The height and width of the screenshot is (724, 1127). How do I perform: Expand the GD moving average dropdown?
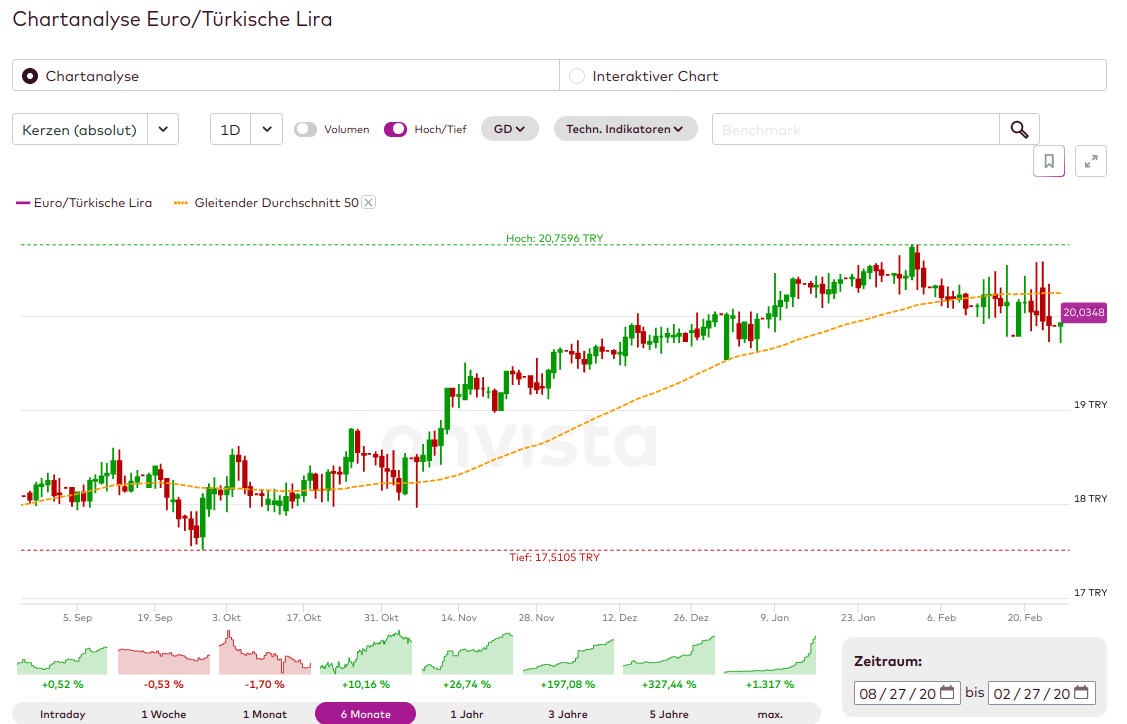[510, 130]
